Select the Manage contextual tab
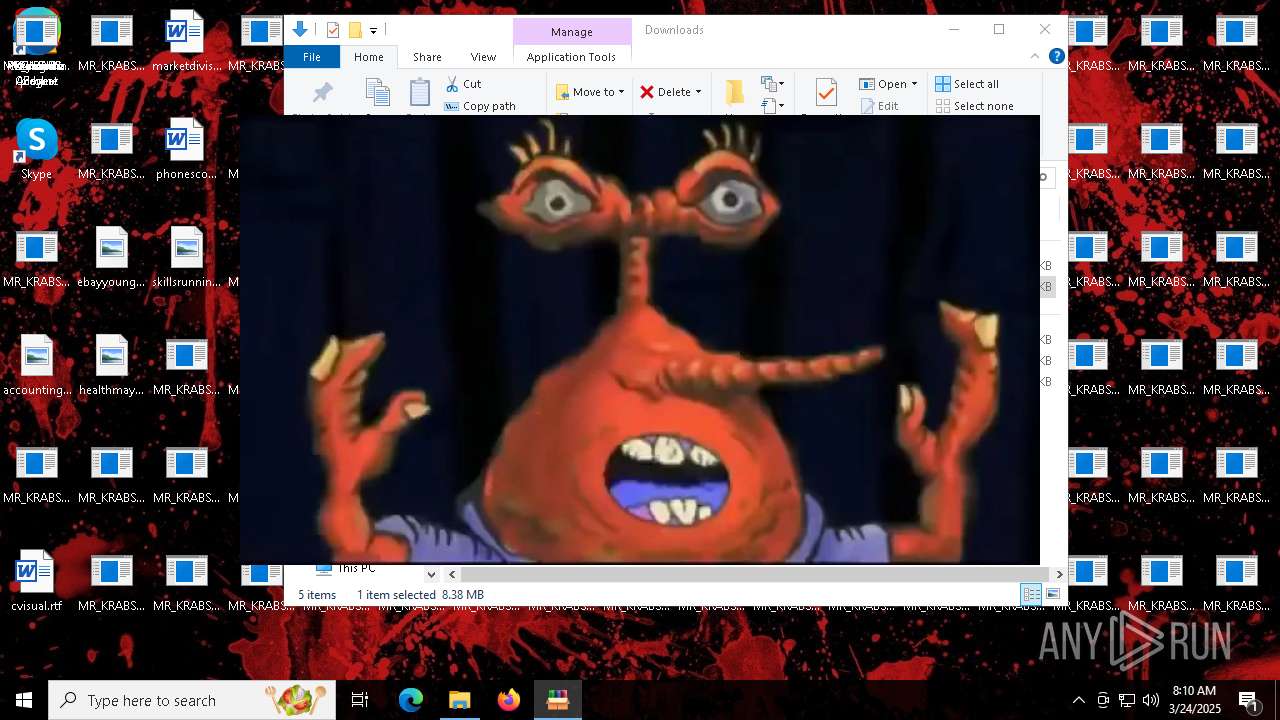Viewport: 1280px width, 720px height. [x=572, y=32]
